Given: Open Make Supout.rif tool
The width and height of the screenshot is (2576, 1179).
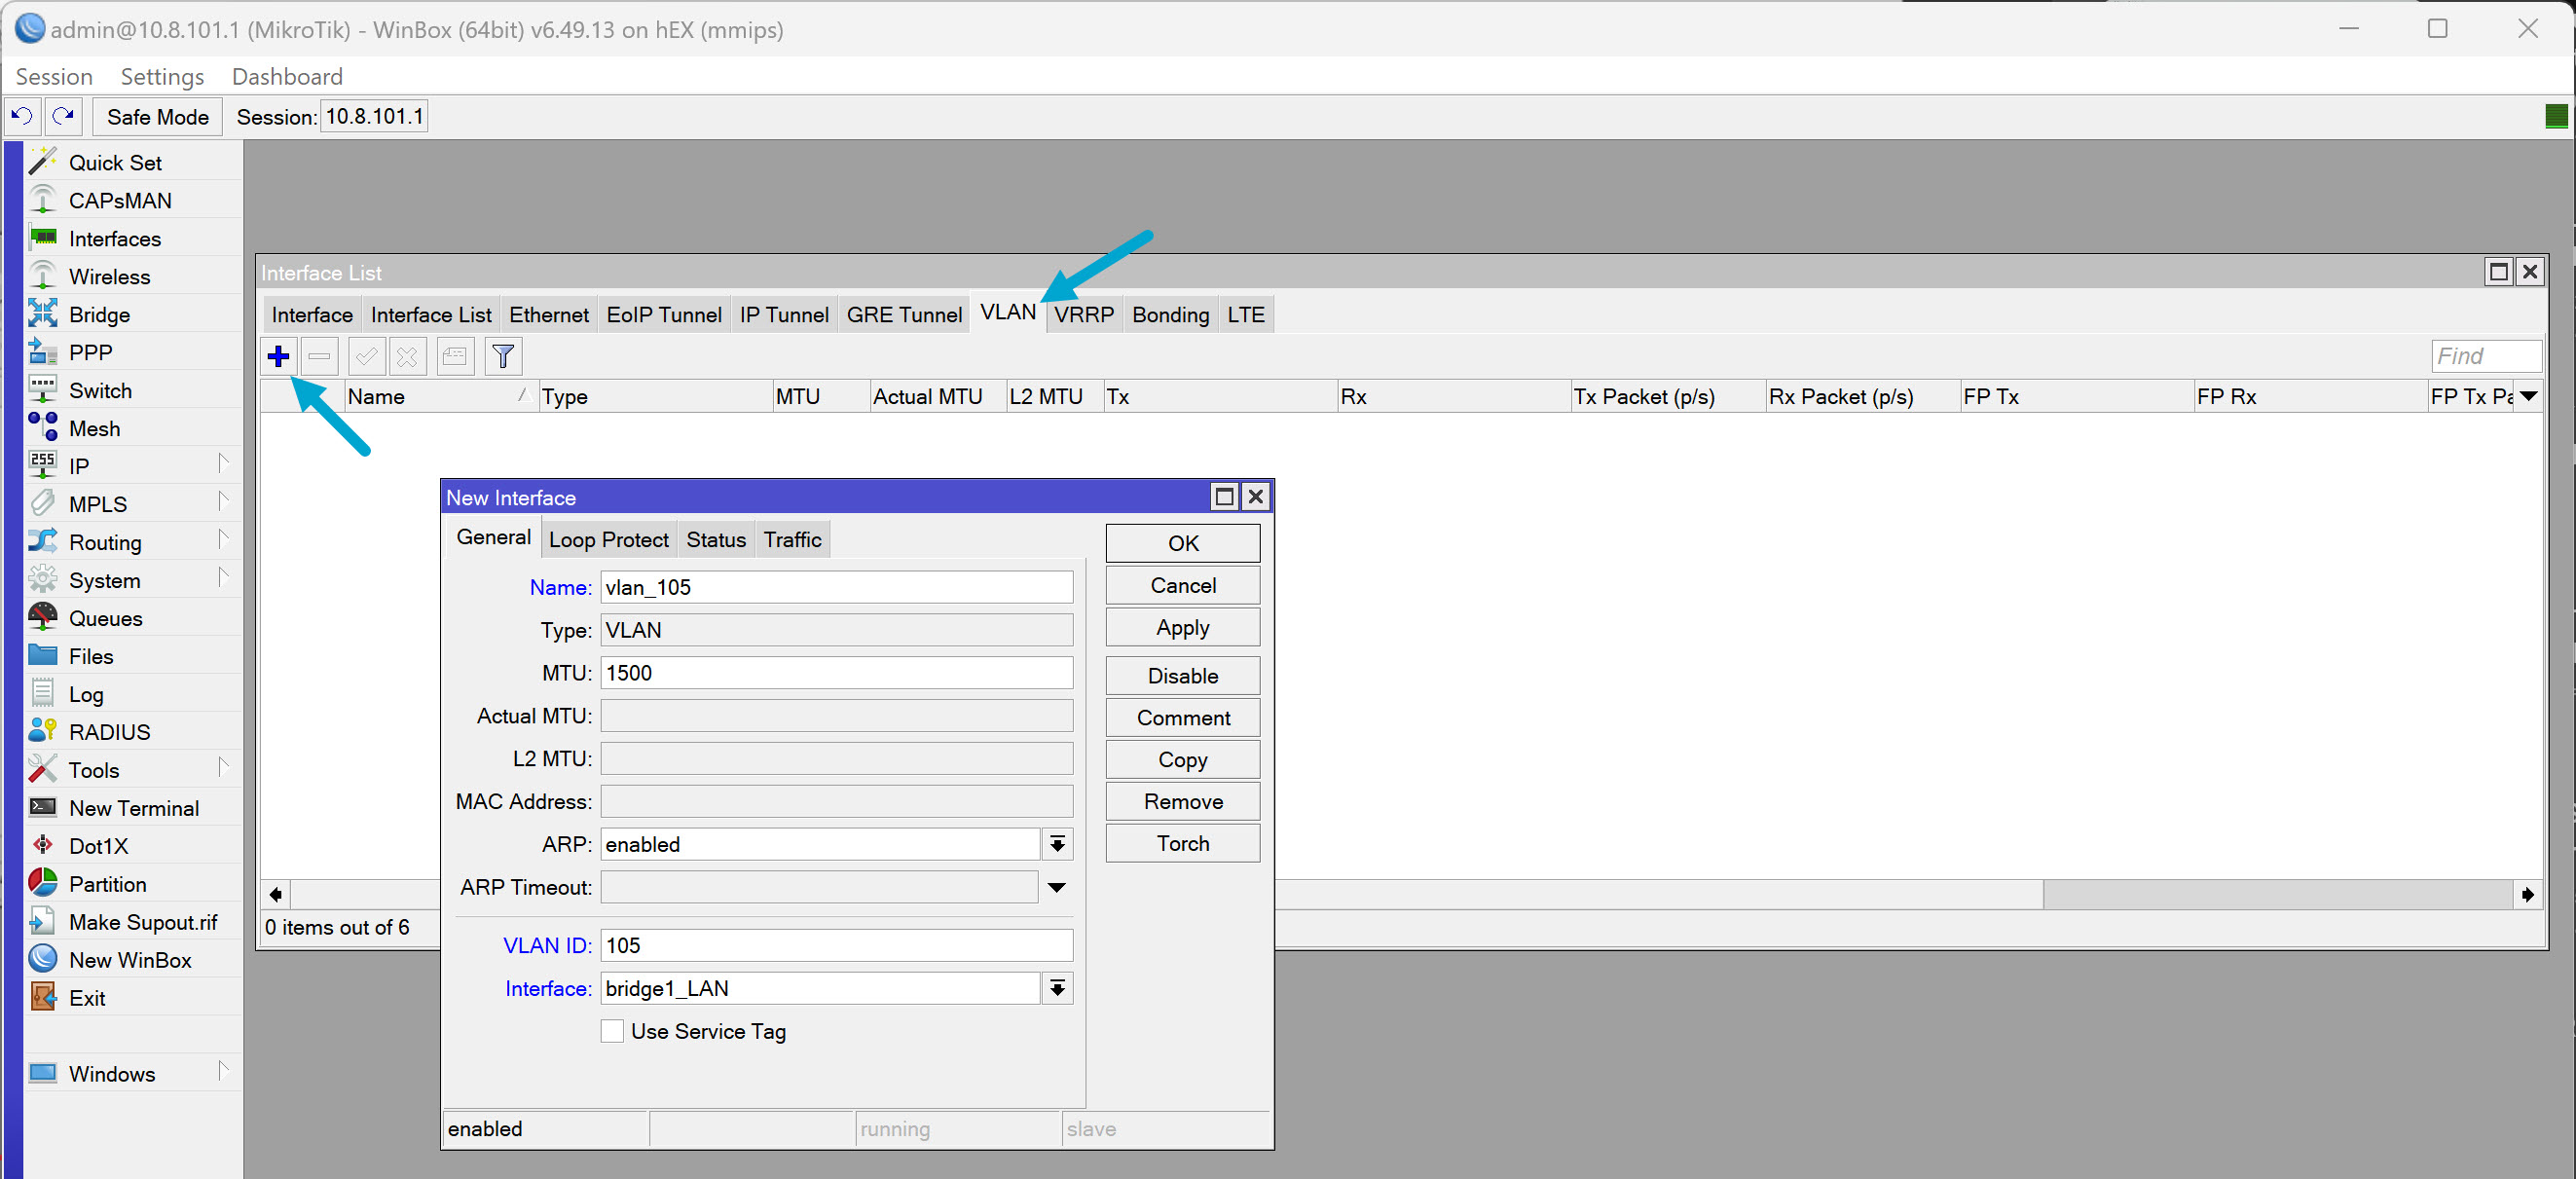Looking at the screenshot, I should 142,921.
